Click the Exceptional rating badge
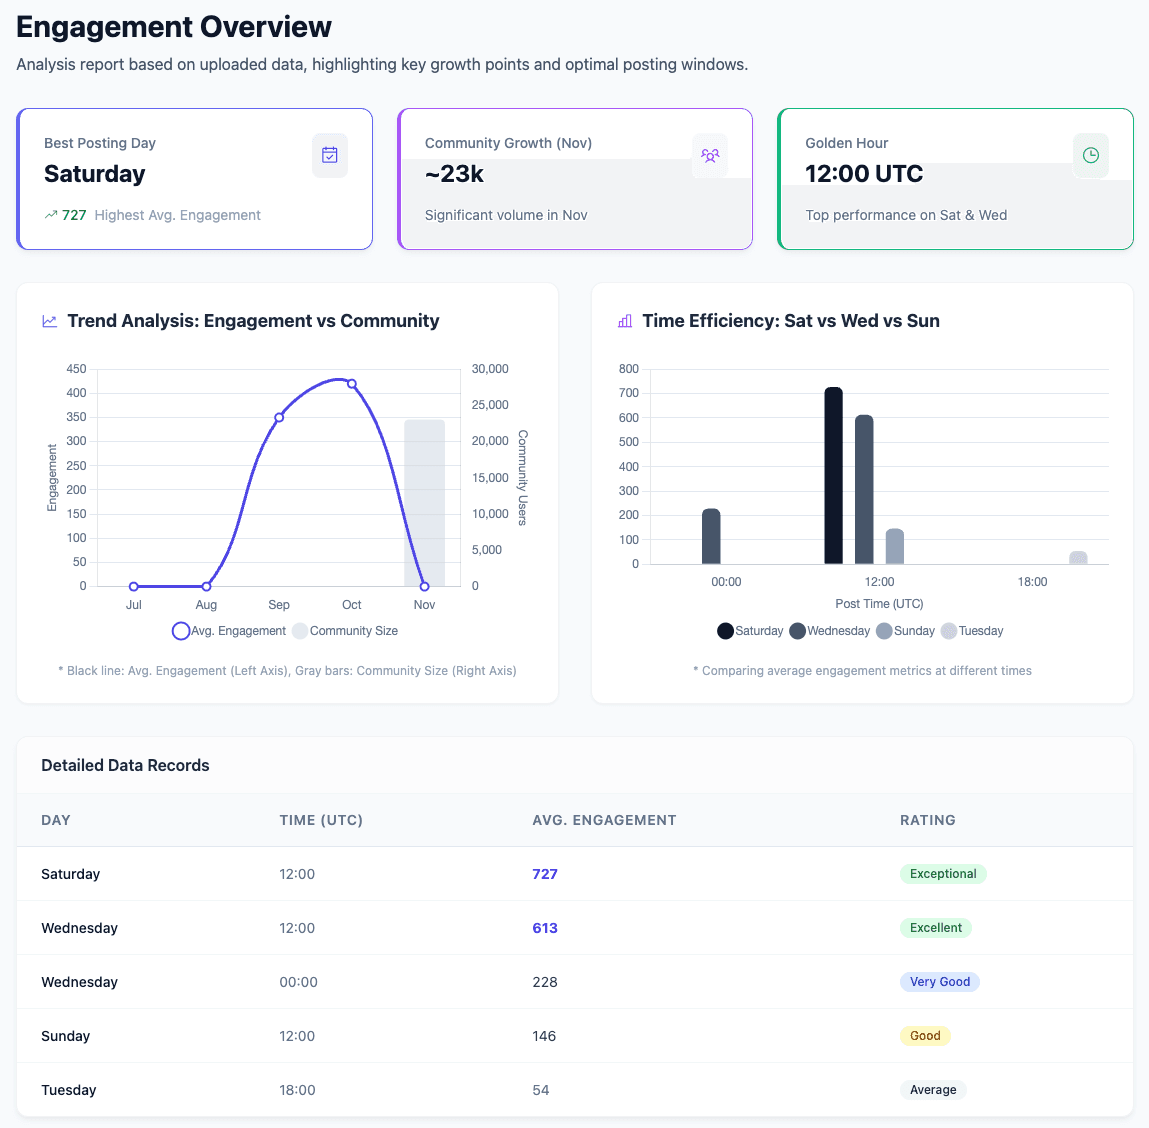This screenshot has height=1128, width=1149. pyautogui.click(x=943, y=874)
